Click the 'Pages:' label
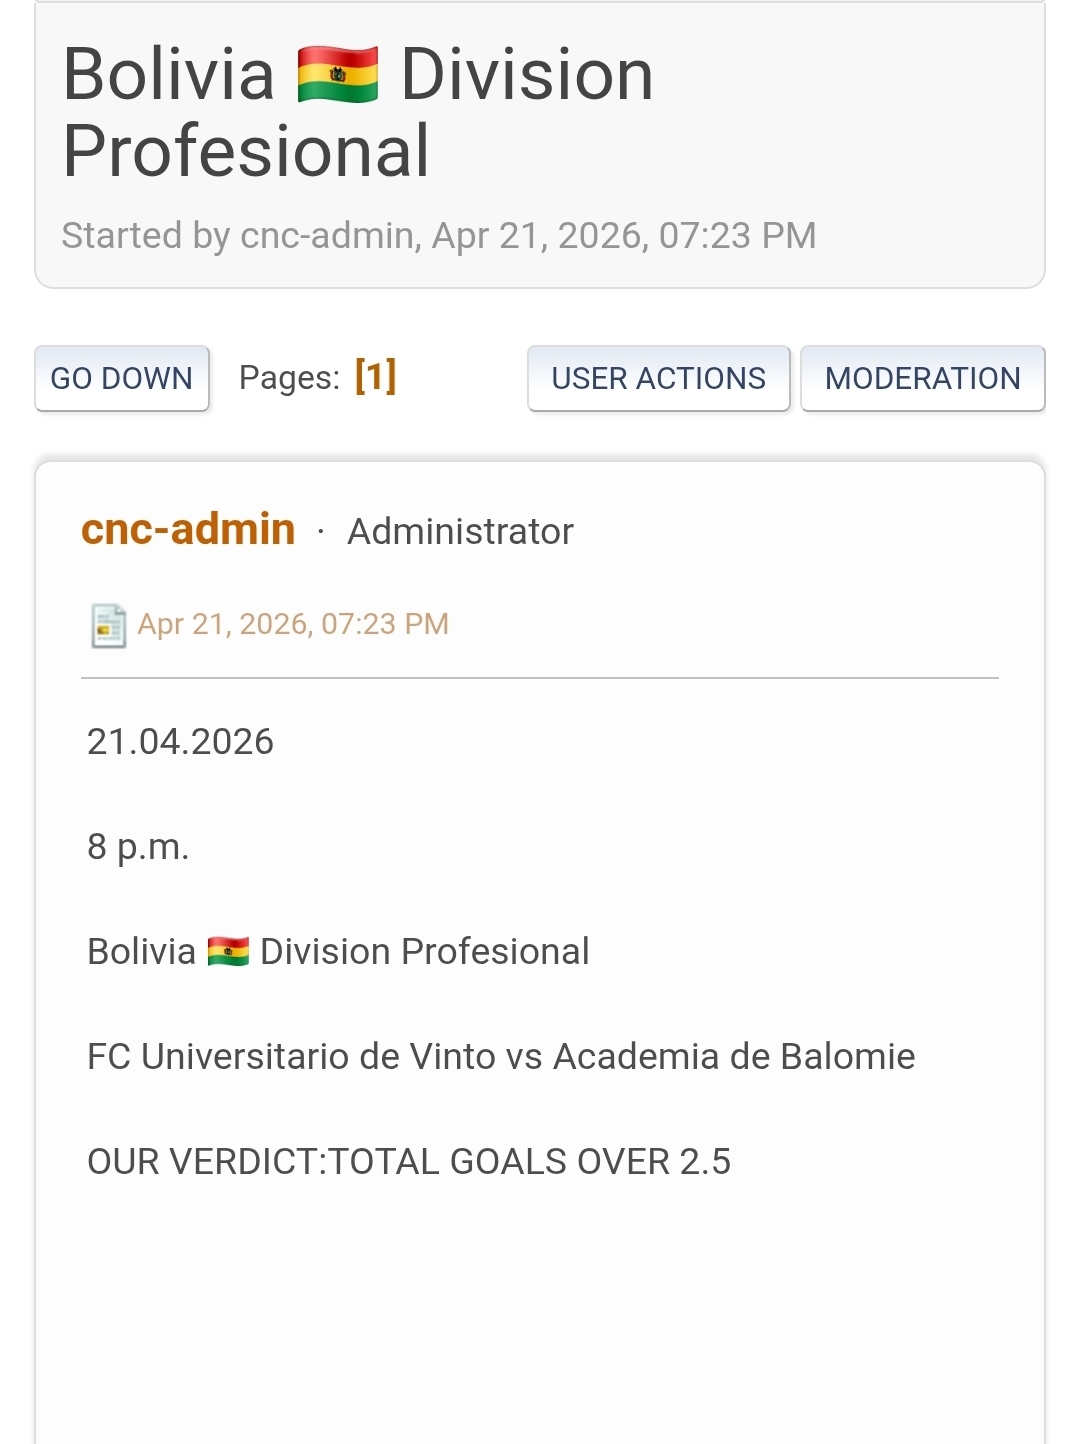1079x1444 pixels. 289,378
